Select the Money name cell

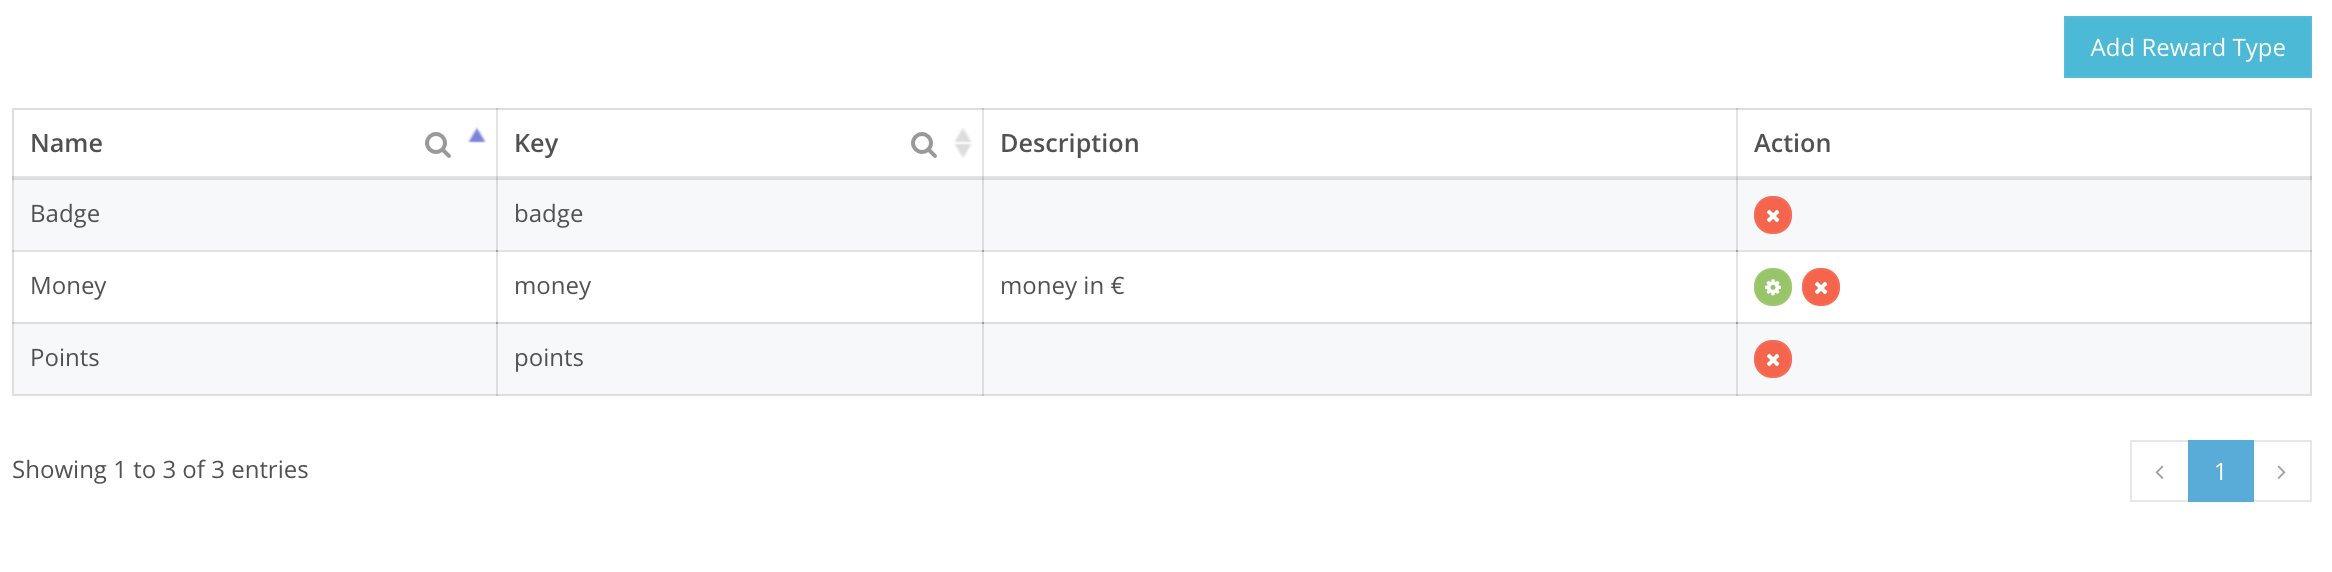(x=68, y=286)
